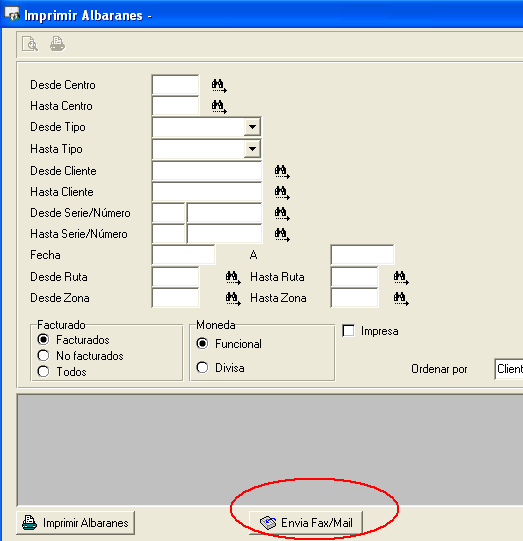Open lookup for Desde Serie/Número
This screenshot has width=523, height=541.
(x=282, y=214)
